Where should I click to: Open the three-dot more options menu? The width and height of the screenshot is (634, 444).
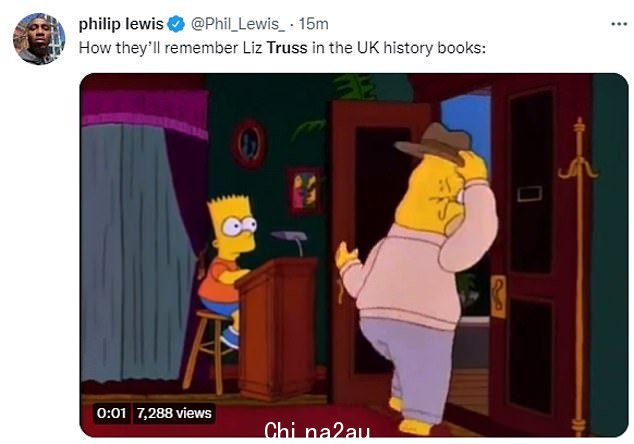(x=619, y=24)
